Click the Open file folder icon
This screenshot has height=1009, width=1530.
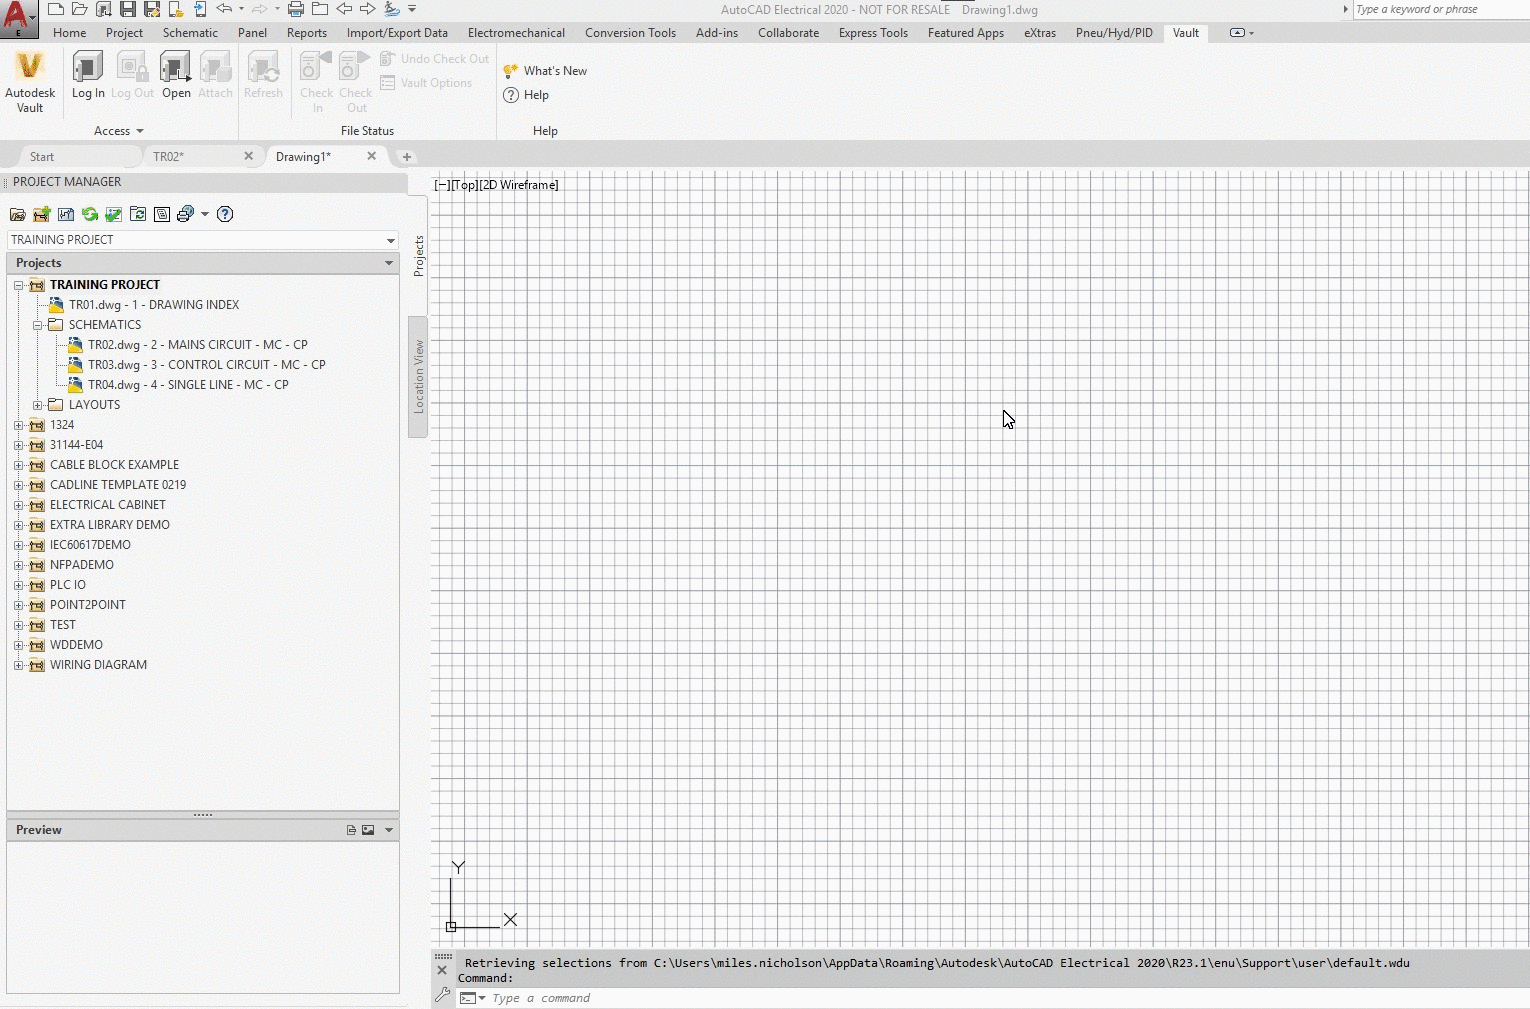tap(80, 9)
